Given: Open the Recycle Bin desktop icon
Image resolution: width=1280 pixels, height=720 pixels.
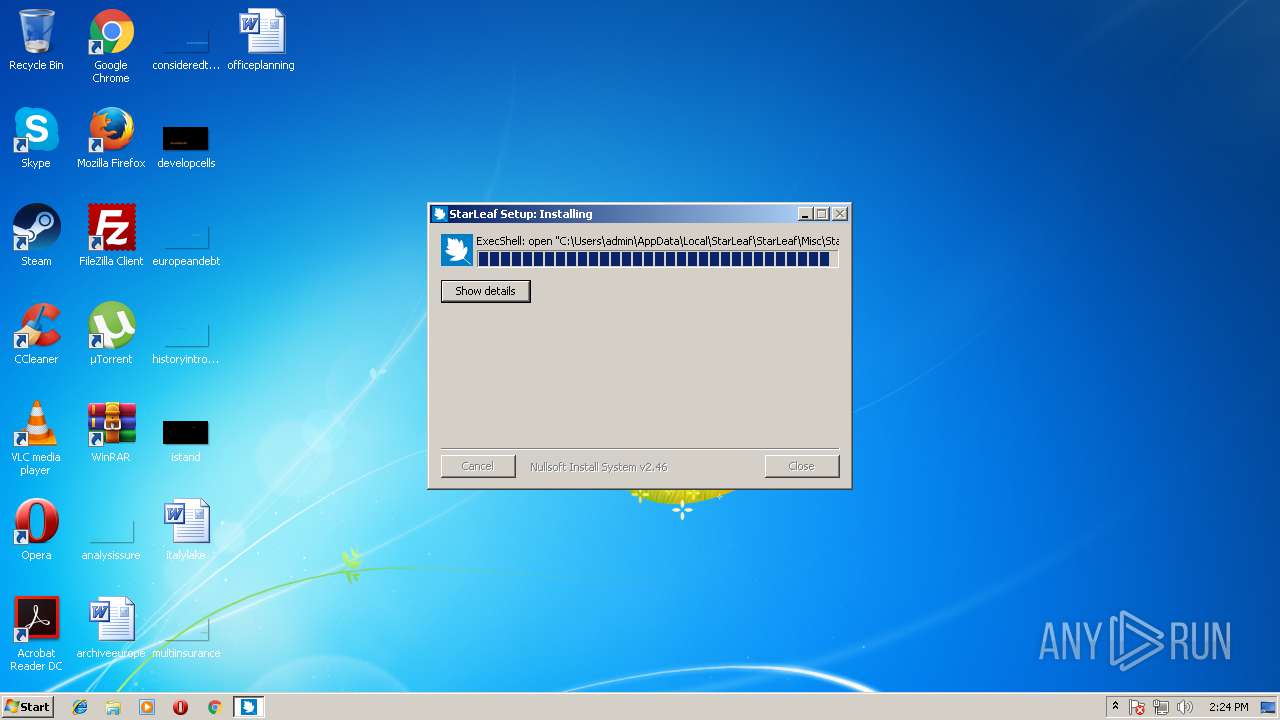Looking at the screenshot, I should tap(36, 40).
